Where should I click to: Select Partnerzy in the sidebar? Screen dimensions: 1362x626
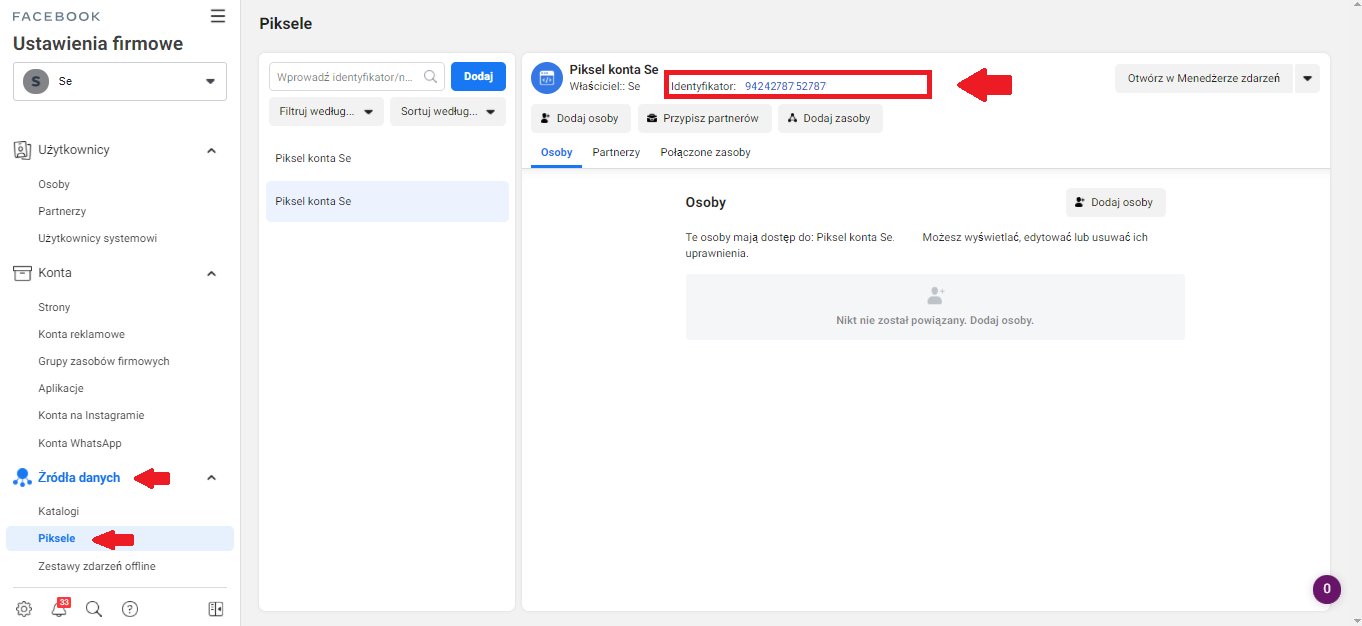[x=62, y=211]
